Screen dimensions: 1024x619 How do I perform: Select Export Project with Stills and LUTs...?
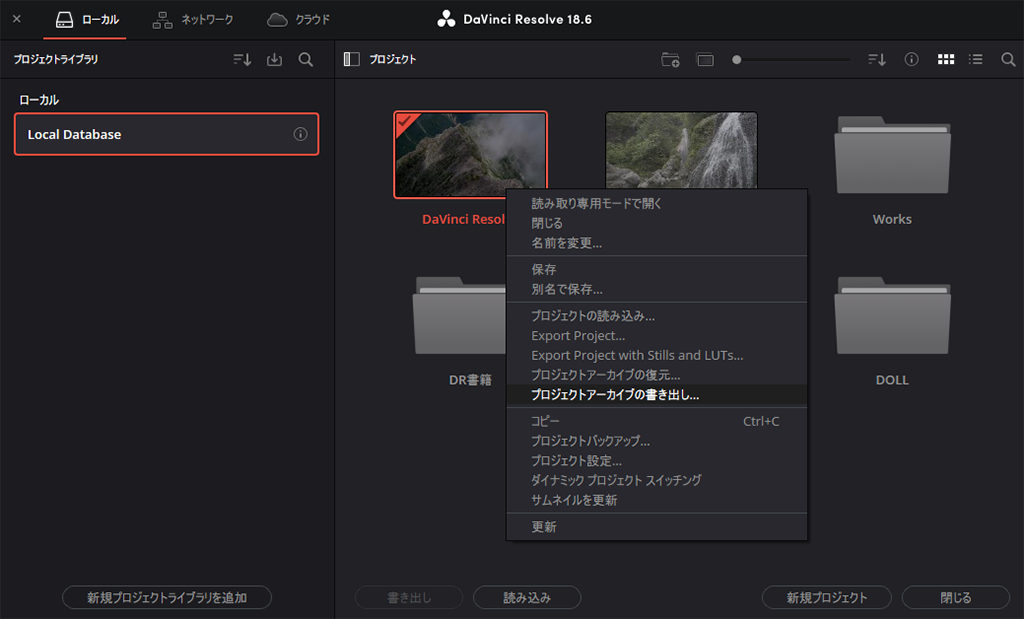pos(657,355)
